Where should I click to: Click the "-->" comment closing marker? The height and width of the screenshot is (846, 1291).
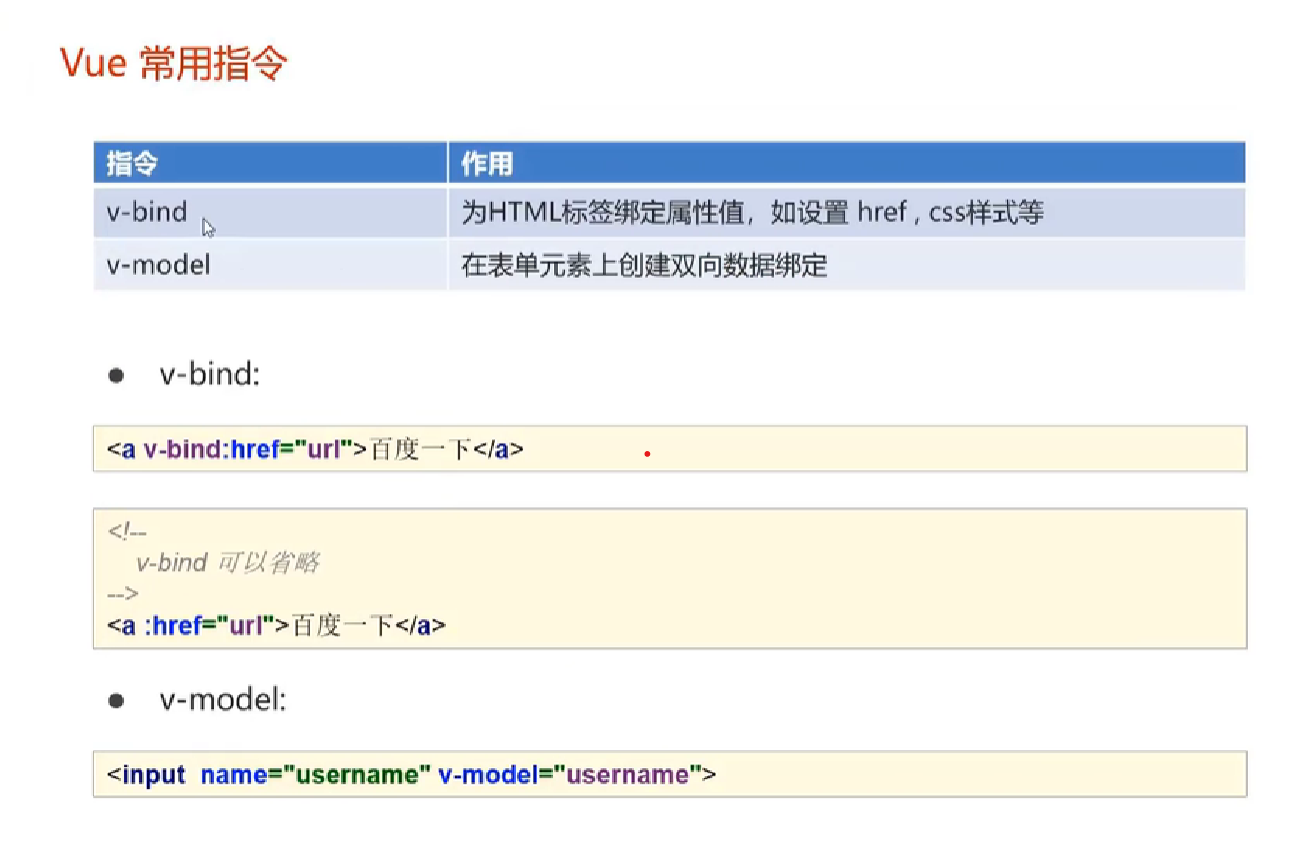(122, 594)
